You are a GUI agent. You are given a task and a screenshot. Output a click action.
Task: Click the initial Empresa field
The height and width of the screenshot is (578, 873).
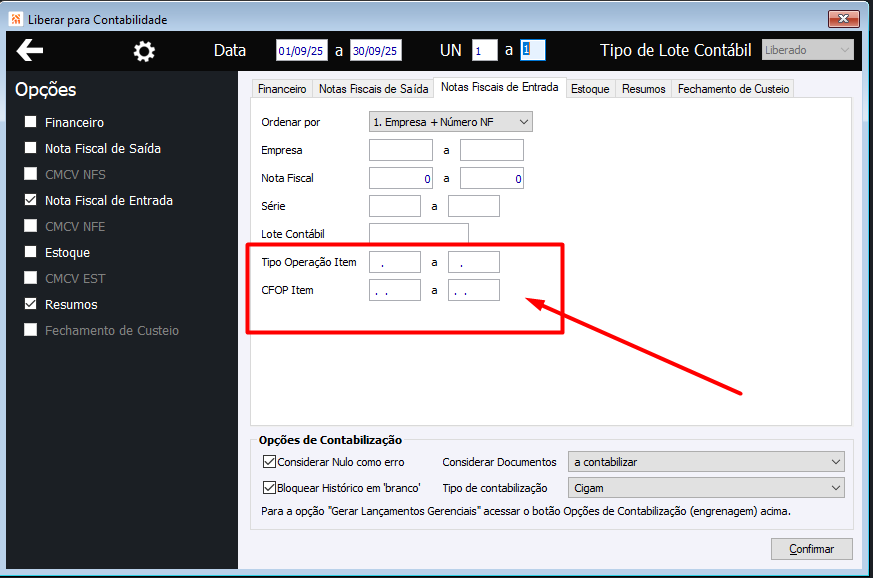tap(401, 150)
